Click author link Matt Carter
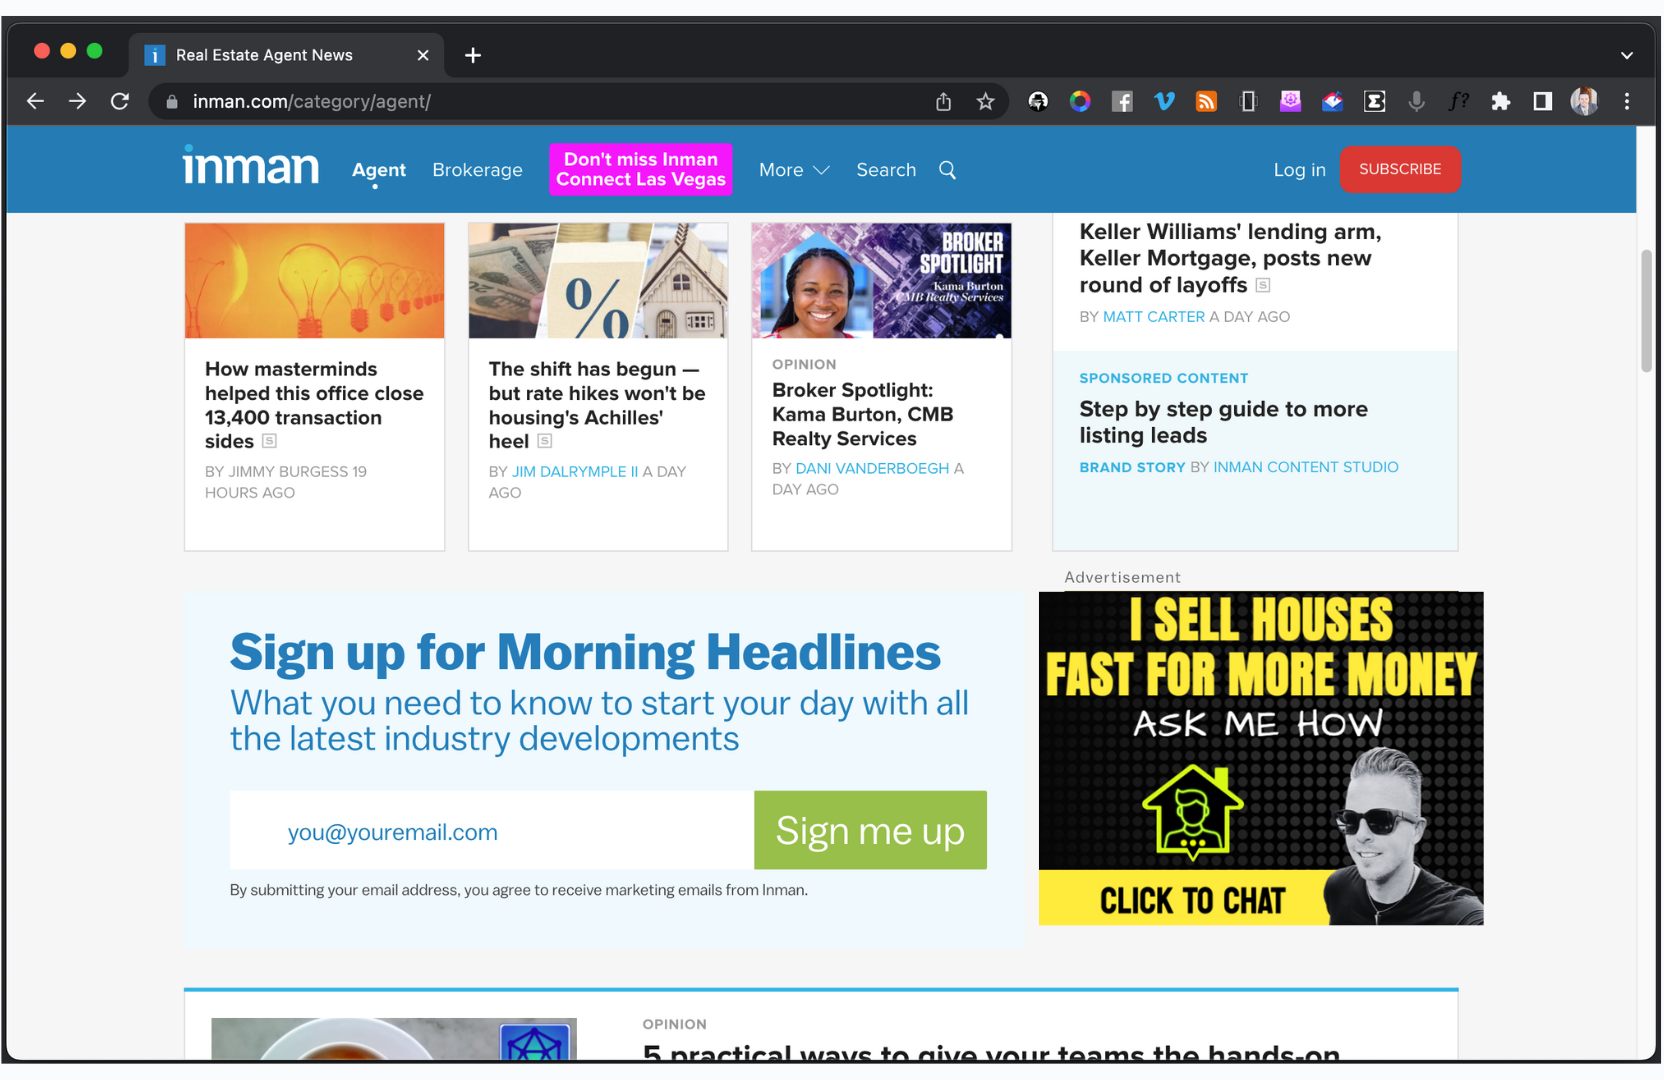 coord(1154,317)
